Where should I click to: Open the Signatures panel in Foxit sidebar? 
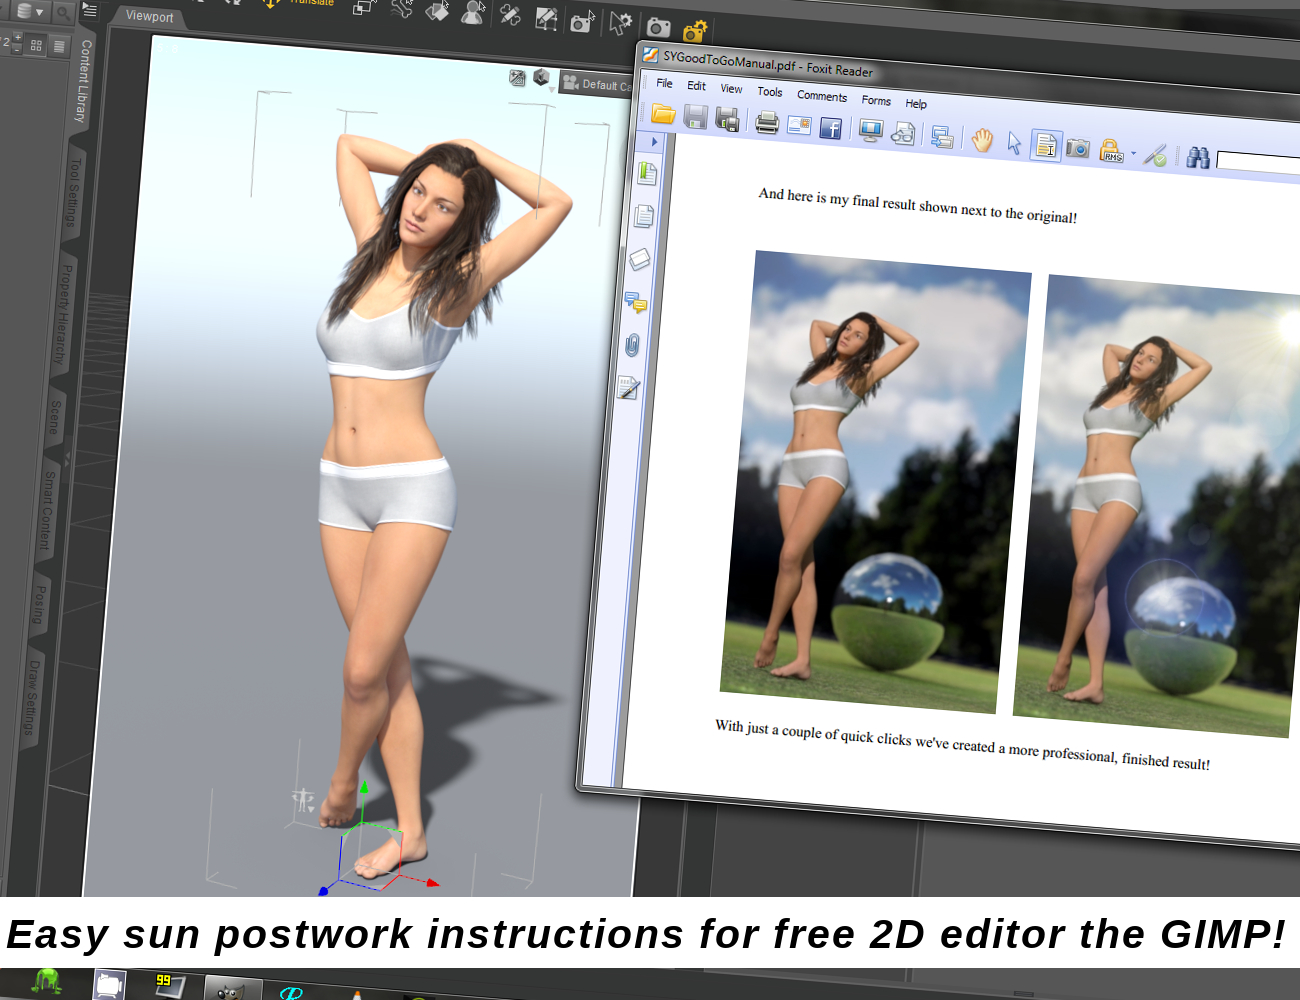click(x=628, y=388)
